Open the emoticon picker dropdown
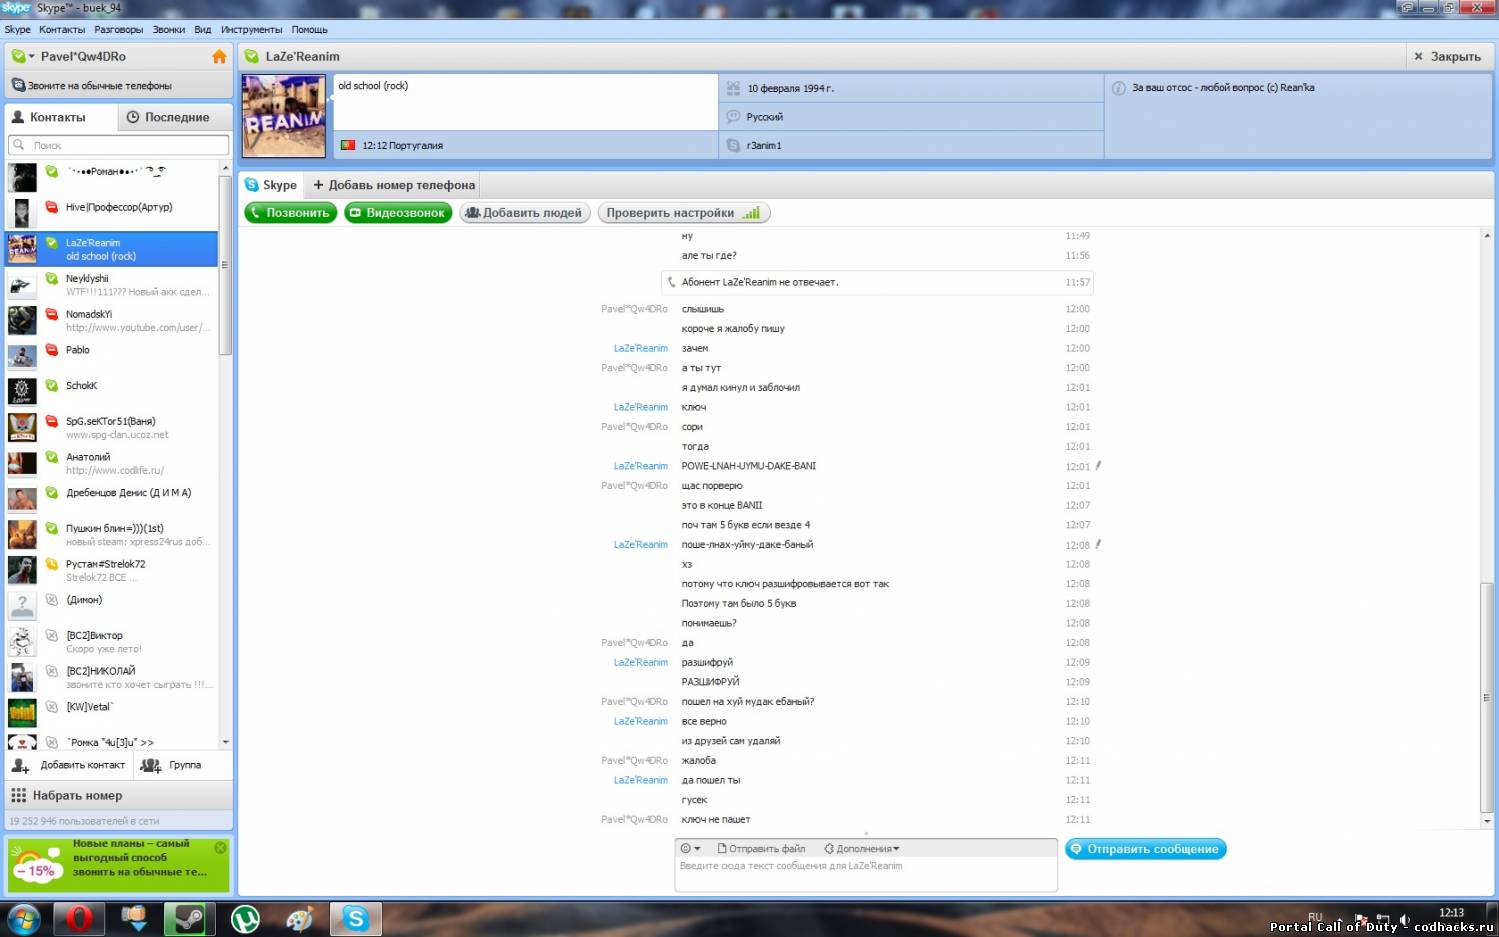The width and height of the screenshot is (1499, 937). [x=690, y=849]
